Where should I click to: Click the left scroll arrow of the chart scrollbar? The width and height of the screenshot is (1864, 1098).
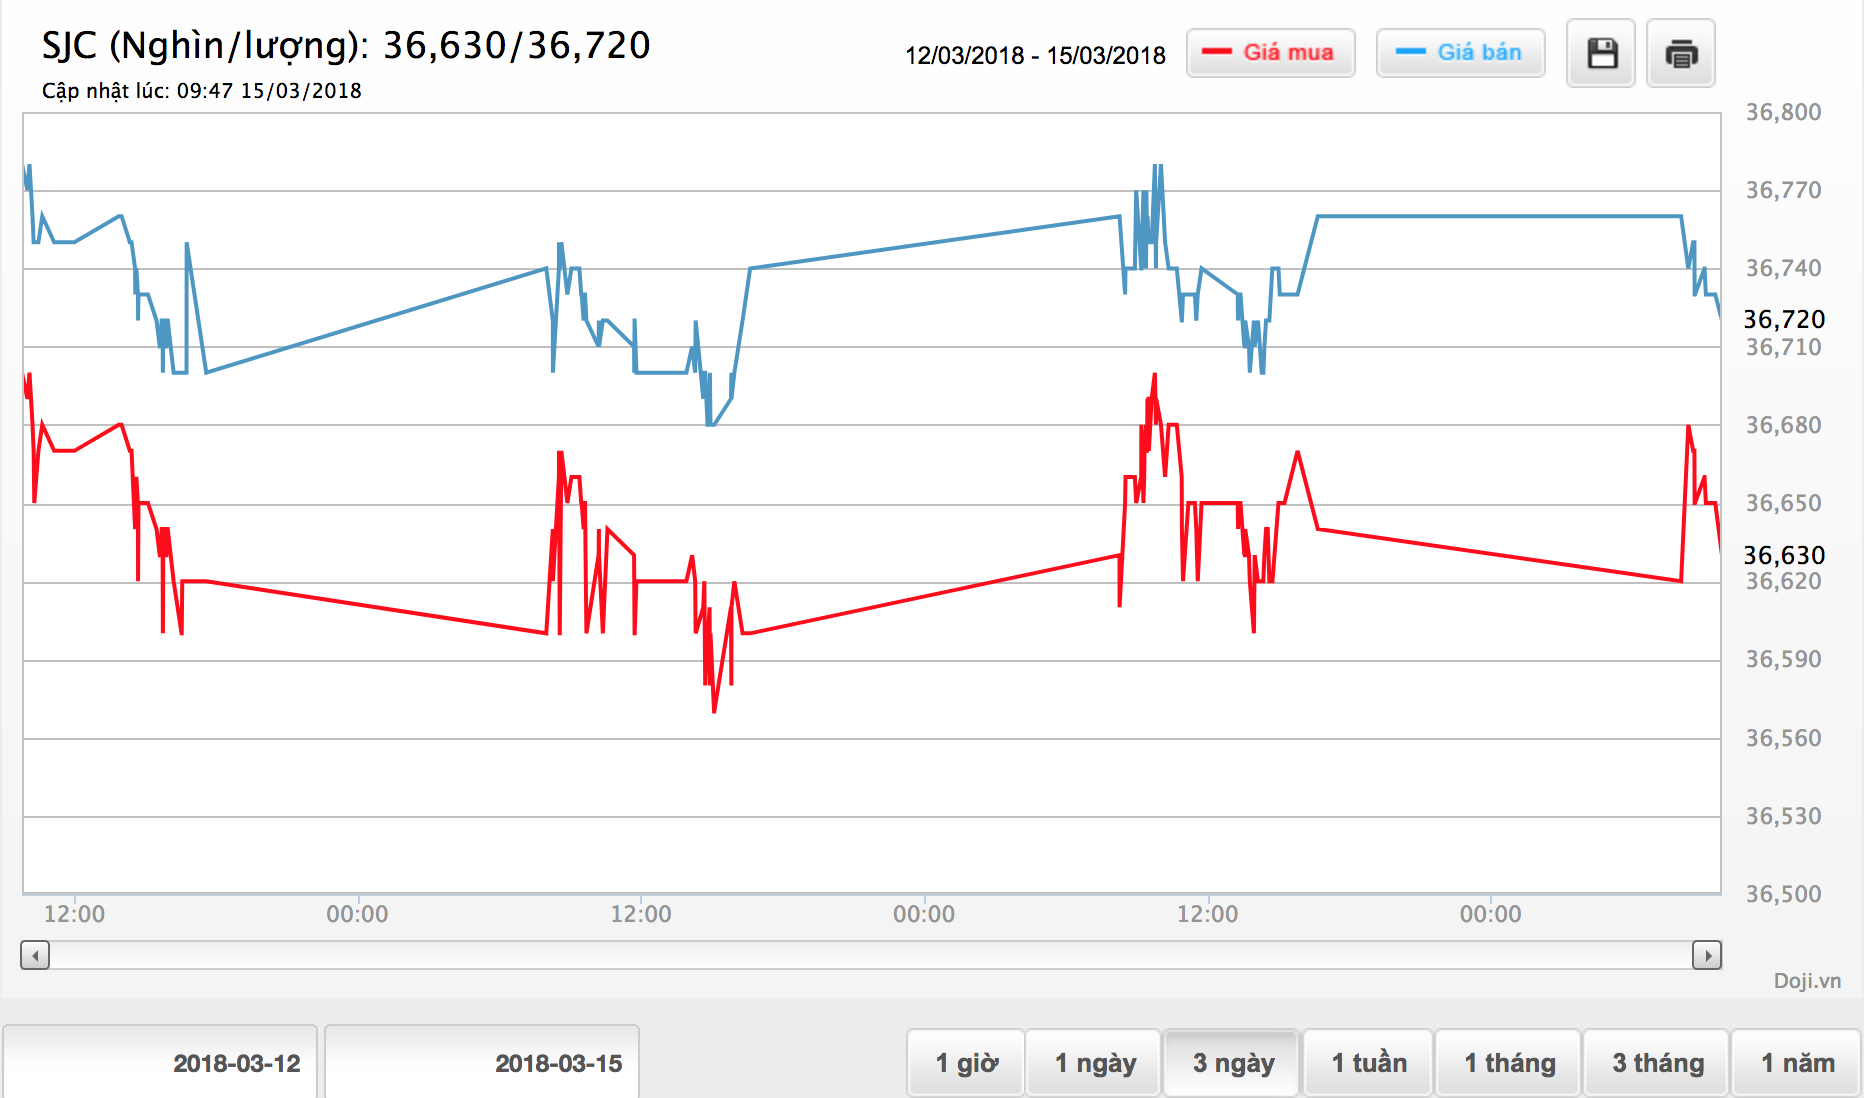pyautogui.click(x=35, y=956)
